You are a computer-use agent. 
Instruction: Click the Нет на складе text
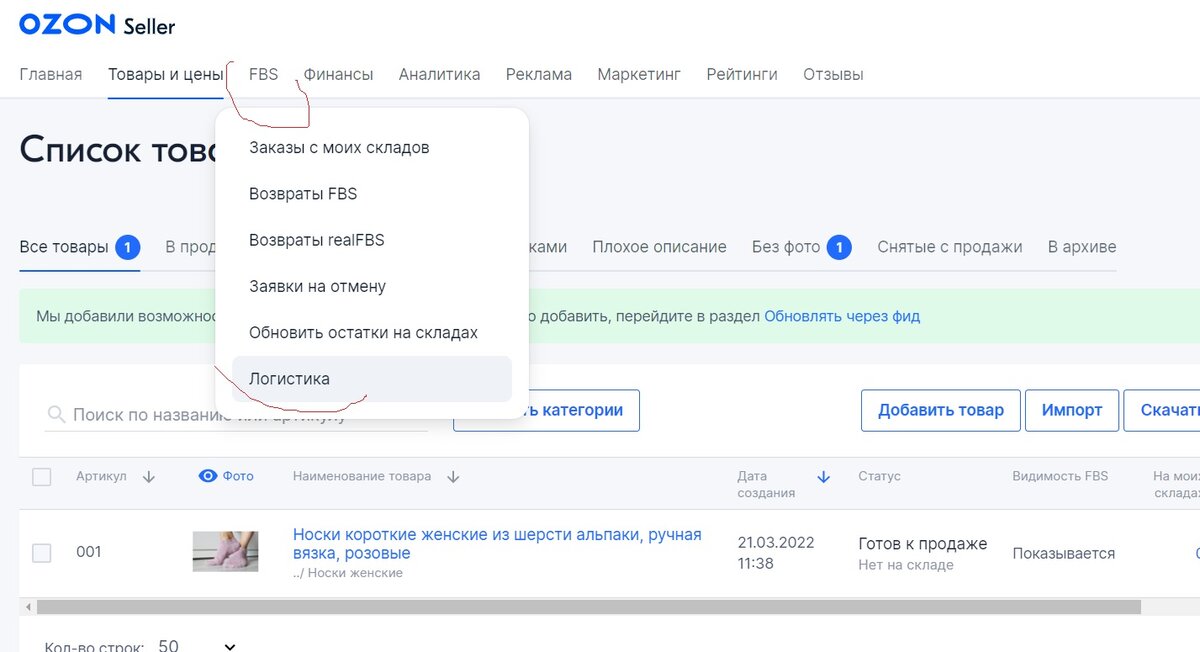click(x=906, y=565)
